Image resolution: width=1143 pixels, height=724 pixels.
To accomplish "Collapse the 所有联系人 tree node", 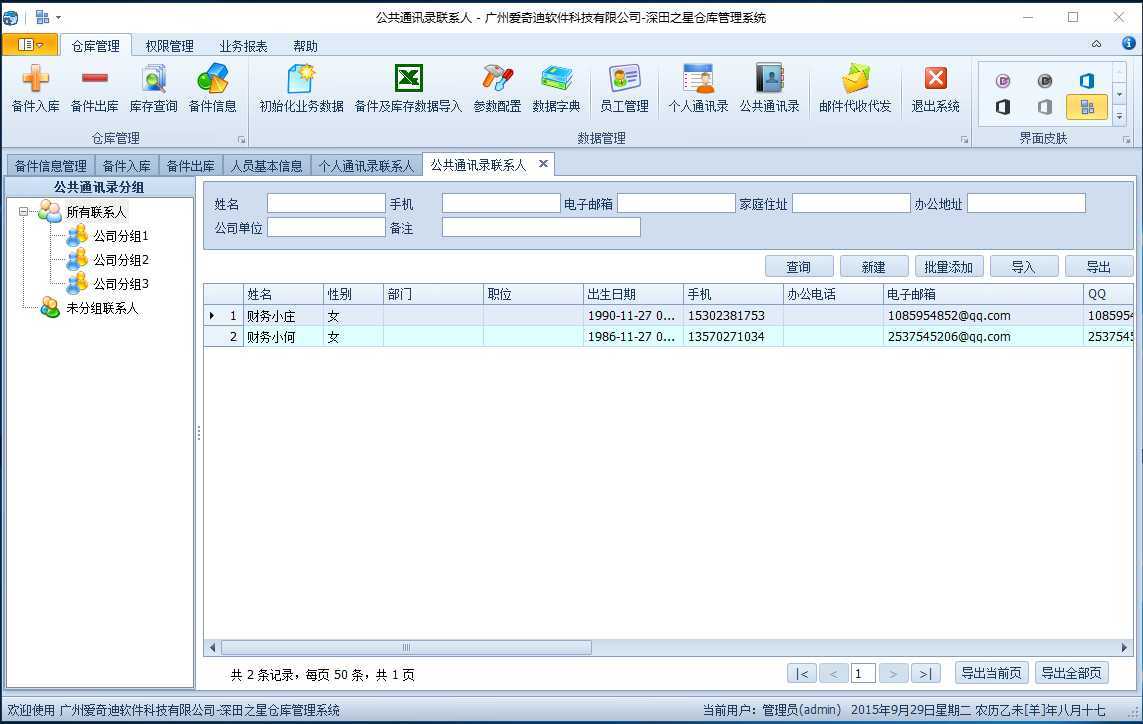I will tap(23, 212).
